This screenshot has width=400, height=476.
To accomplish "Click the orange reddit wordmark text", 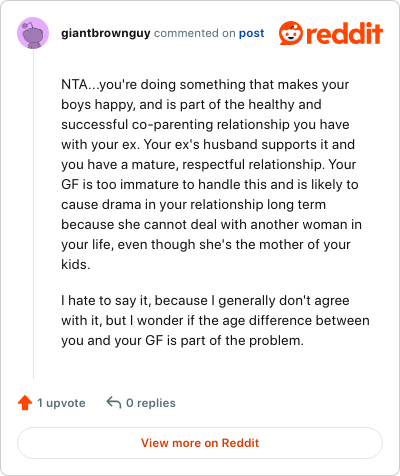I will click(344, 33).
